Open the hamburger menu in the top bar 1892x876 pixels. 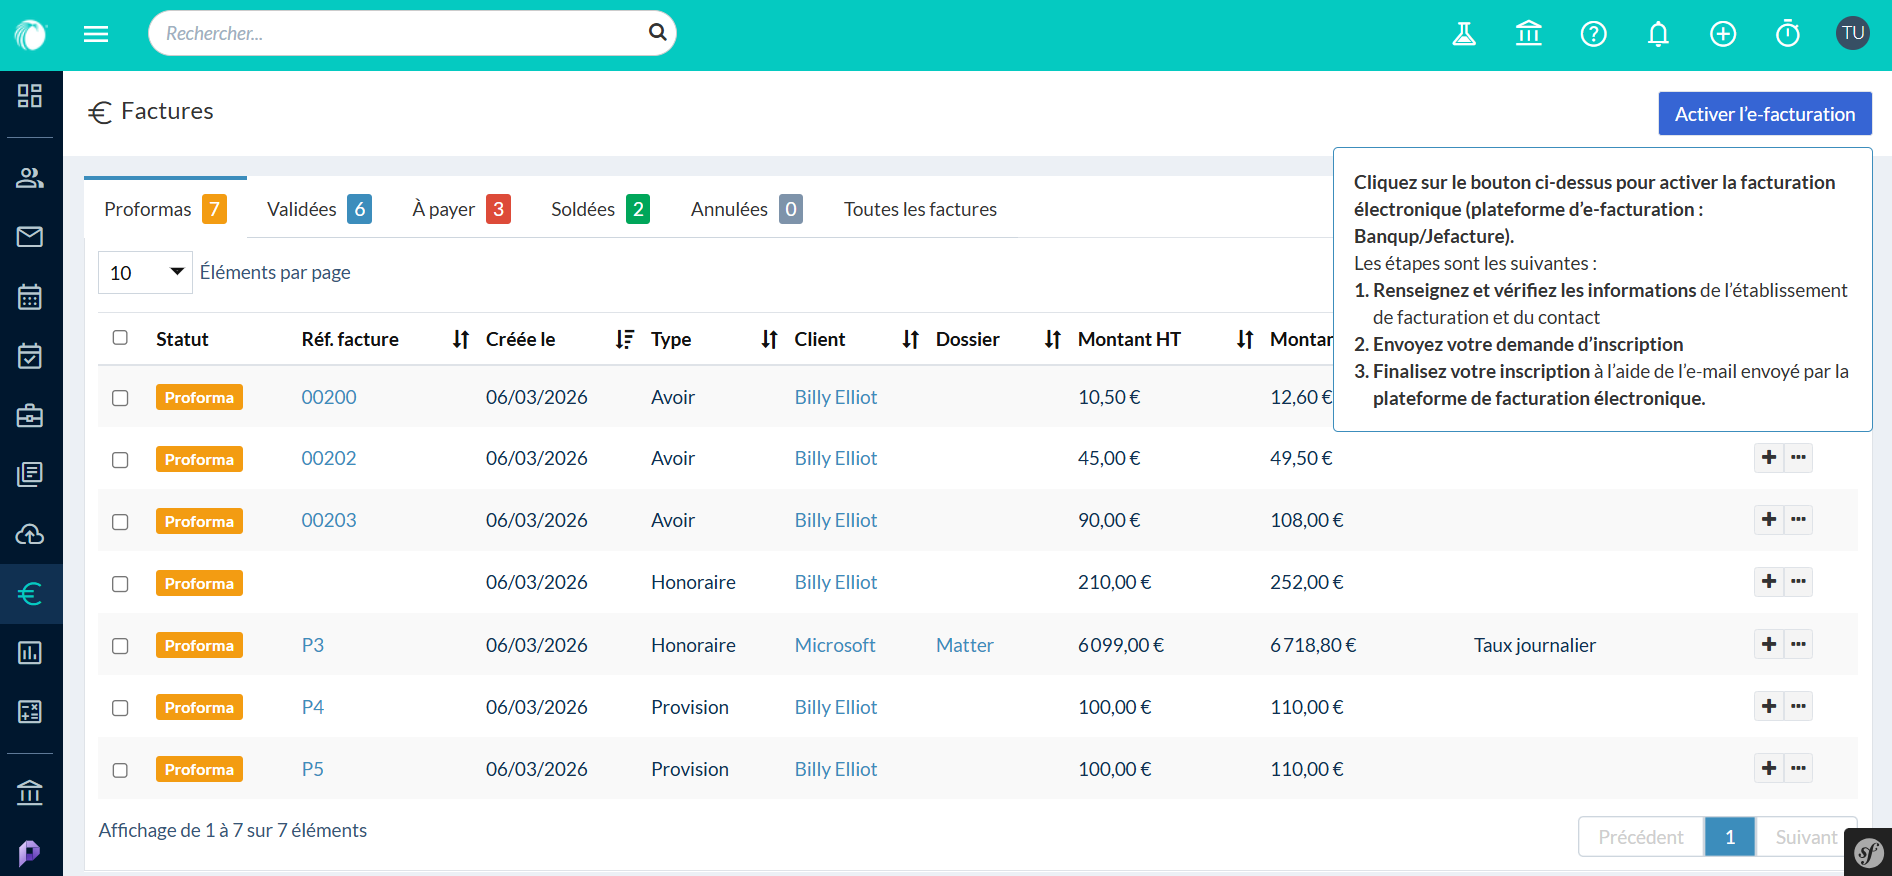[x=96, y=34]
